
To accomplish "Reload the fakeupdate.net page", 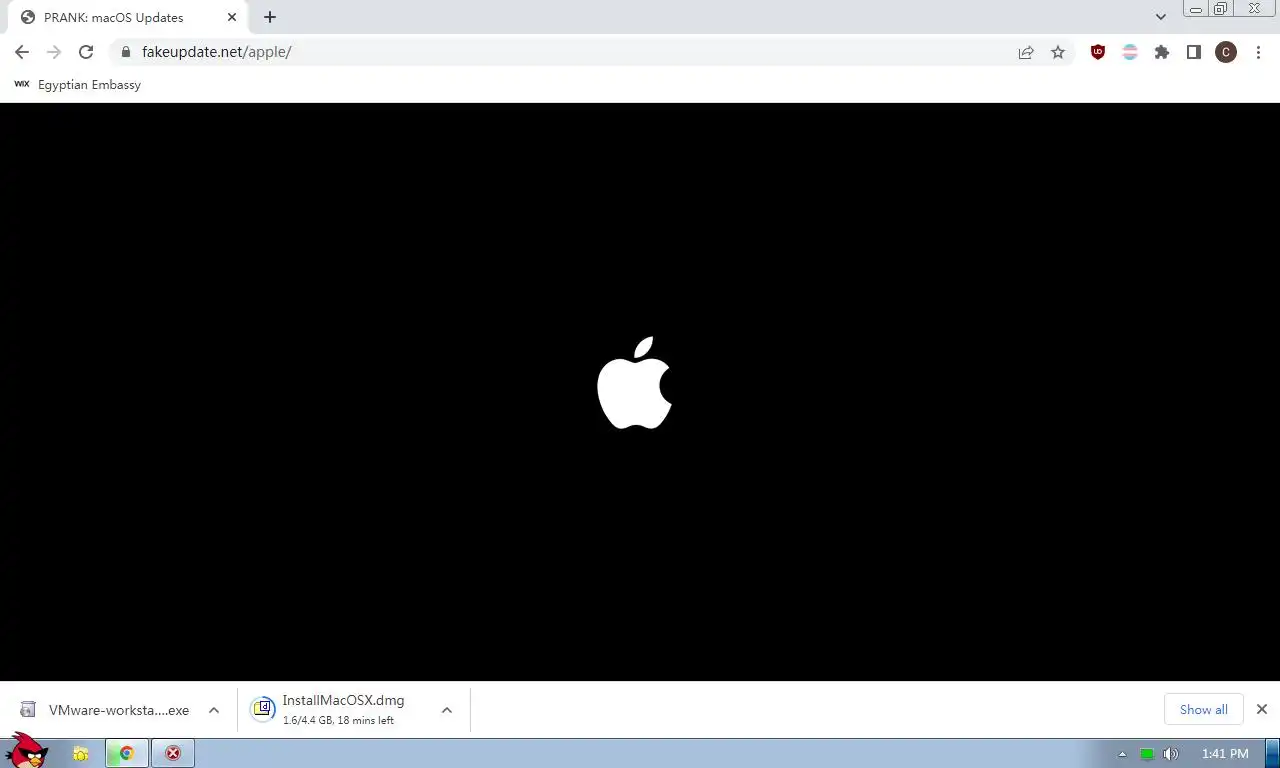I will [x=86, y=52].
